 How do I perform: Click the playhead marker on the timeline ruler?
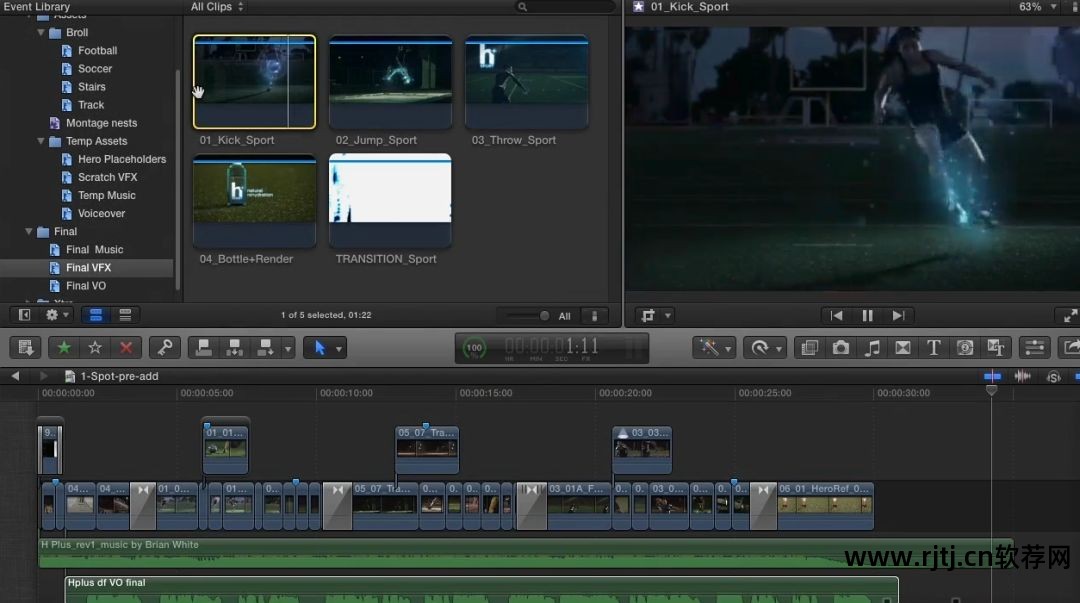tap(991, 391)
